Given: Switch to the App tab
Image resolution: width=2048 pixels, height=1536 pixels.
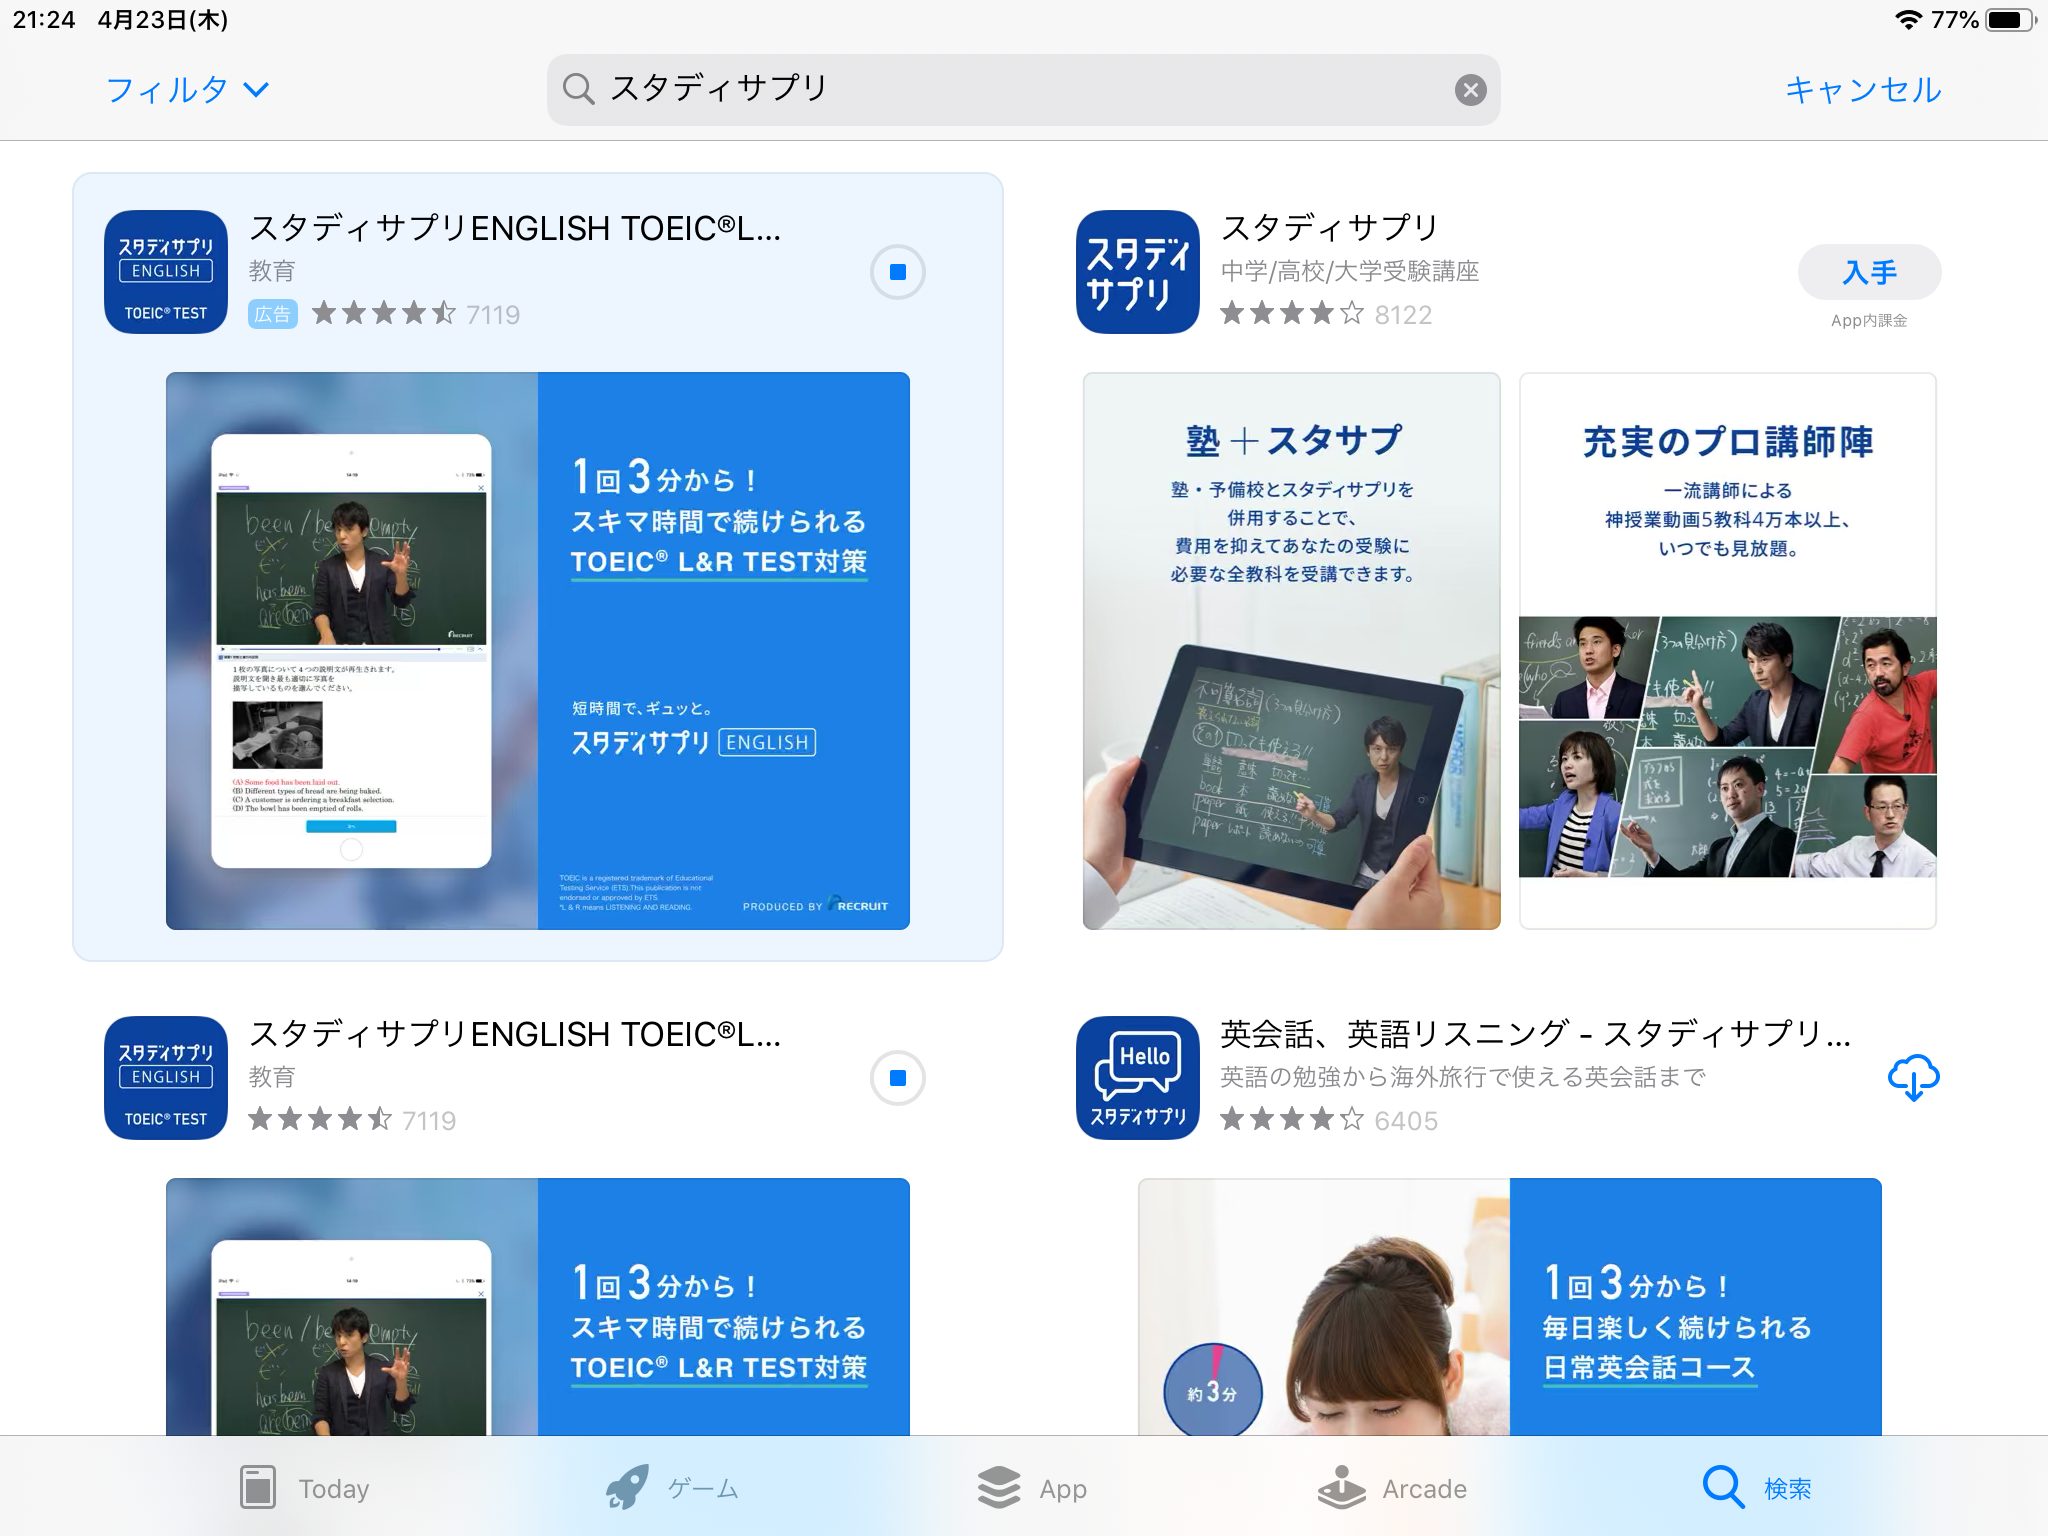Looking at the screenshot, I should pos(1033,1488).
